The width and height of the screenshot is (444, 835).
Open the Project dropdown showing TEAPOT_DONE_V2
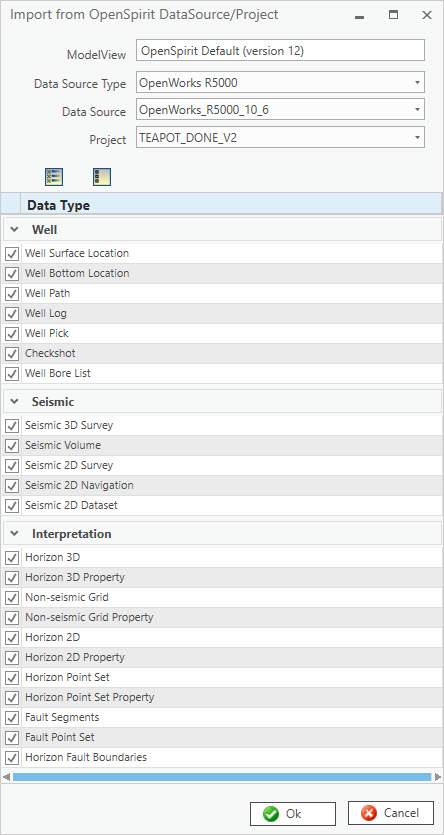(281, 137)
